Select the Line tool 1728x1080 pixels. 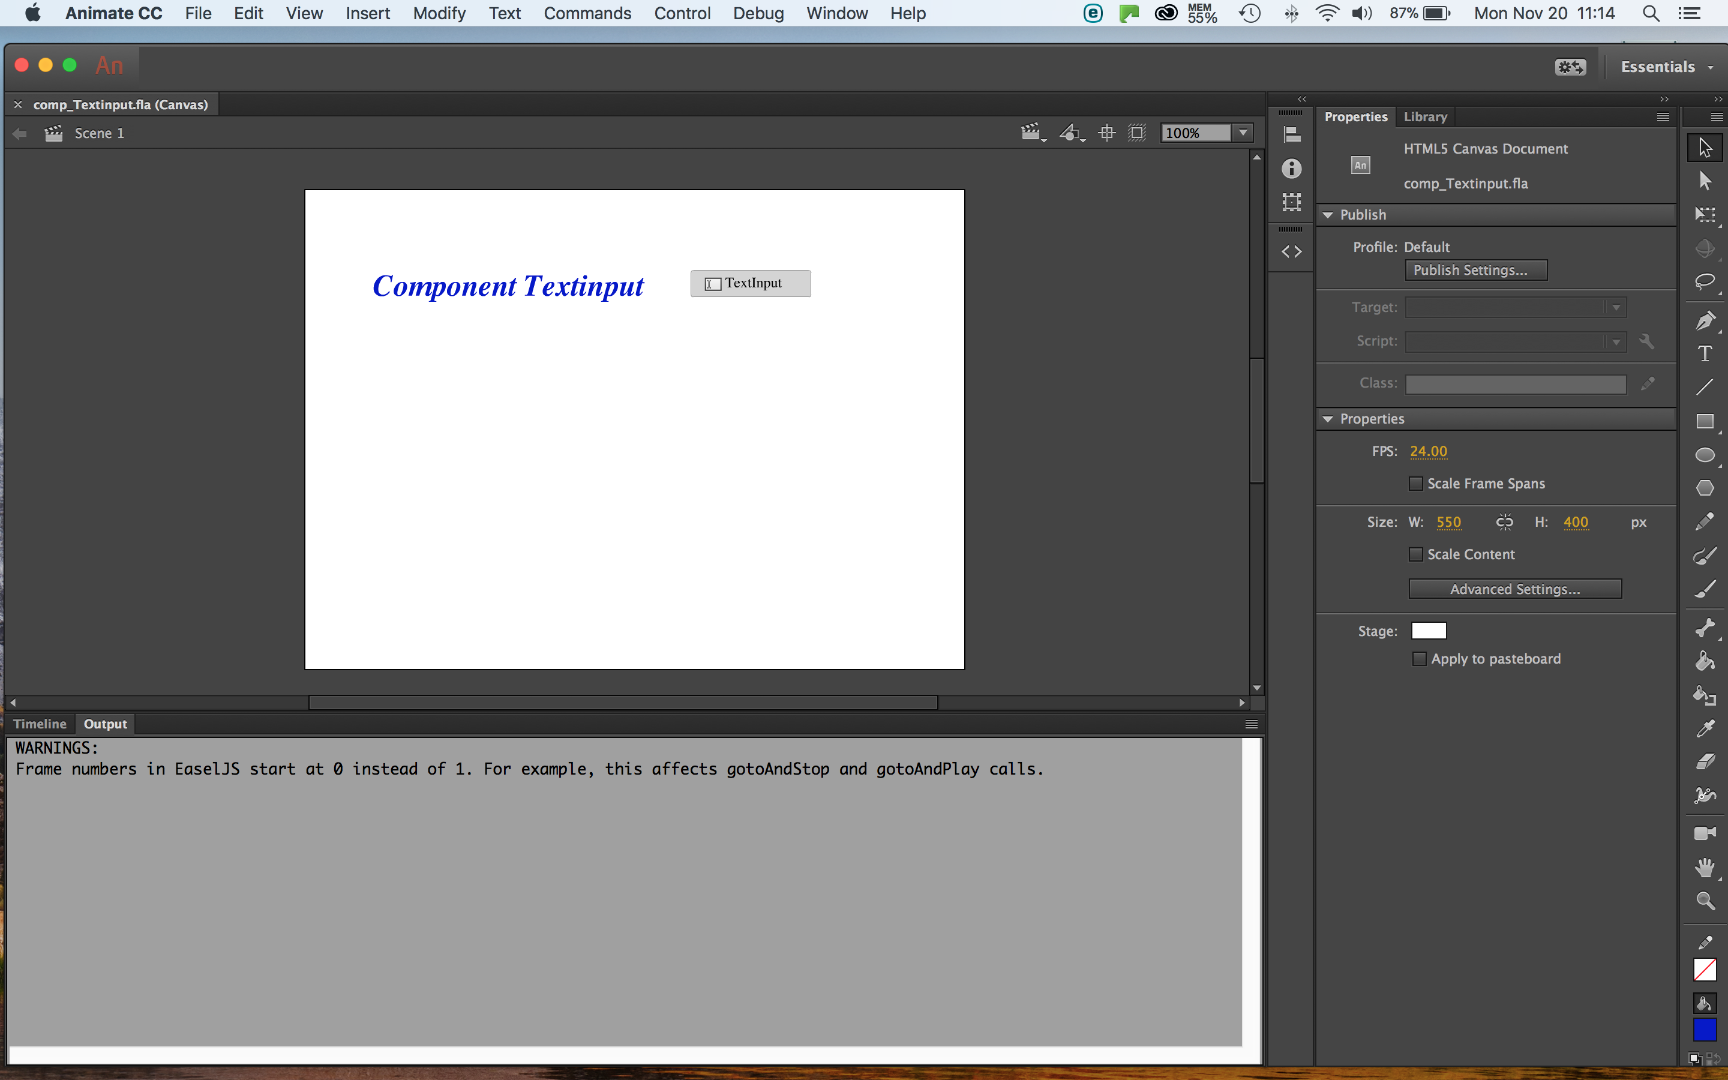pyautogui.click(x=1705, y=387)
